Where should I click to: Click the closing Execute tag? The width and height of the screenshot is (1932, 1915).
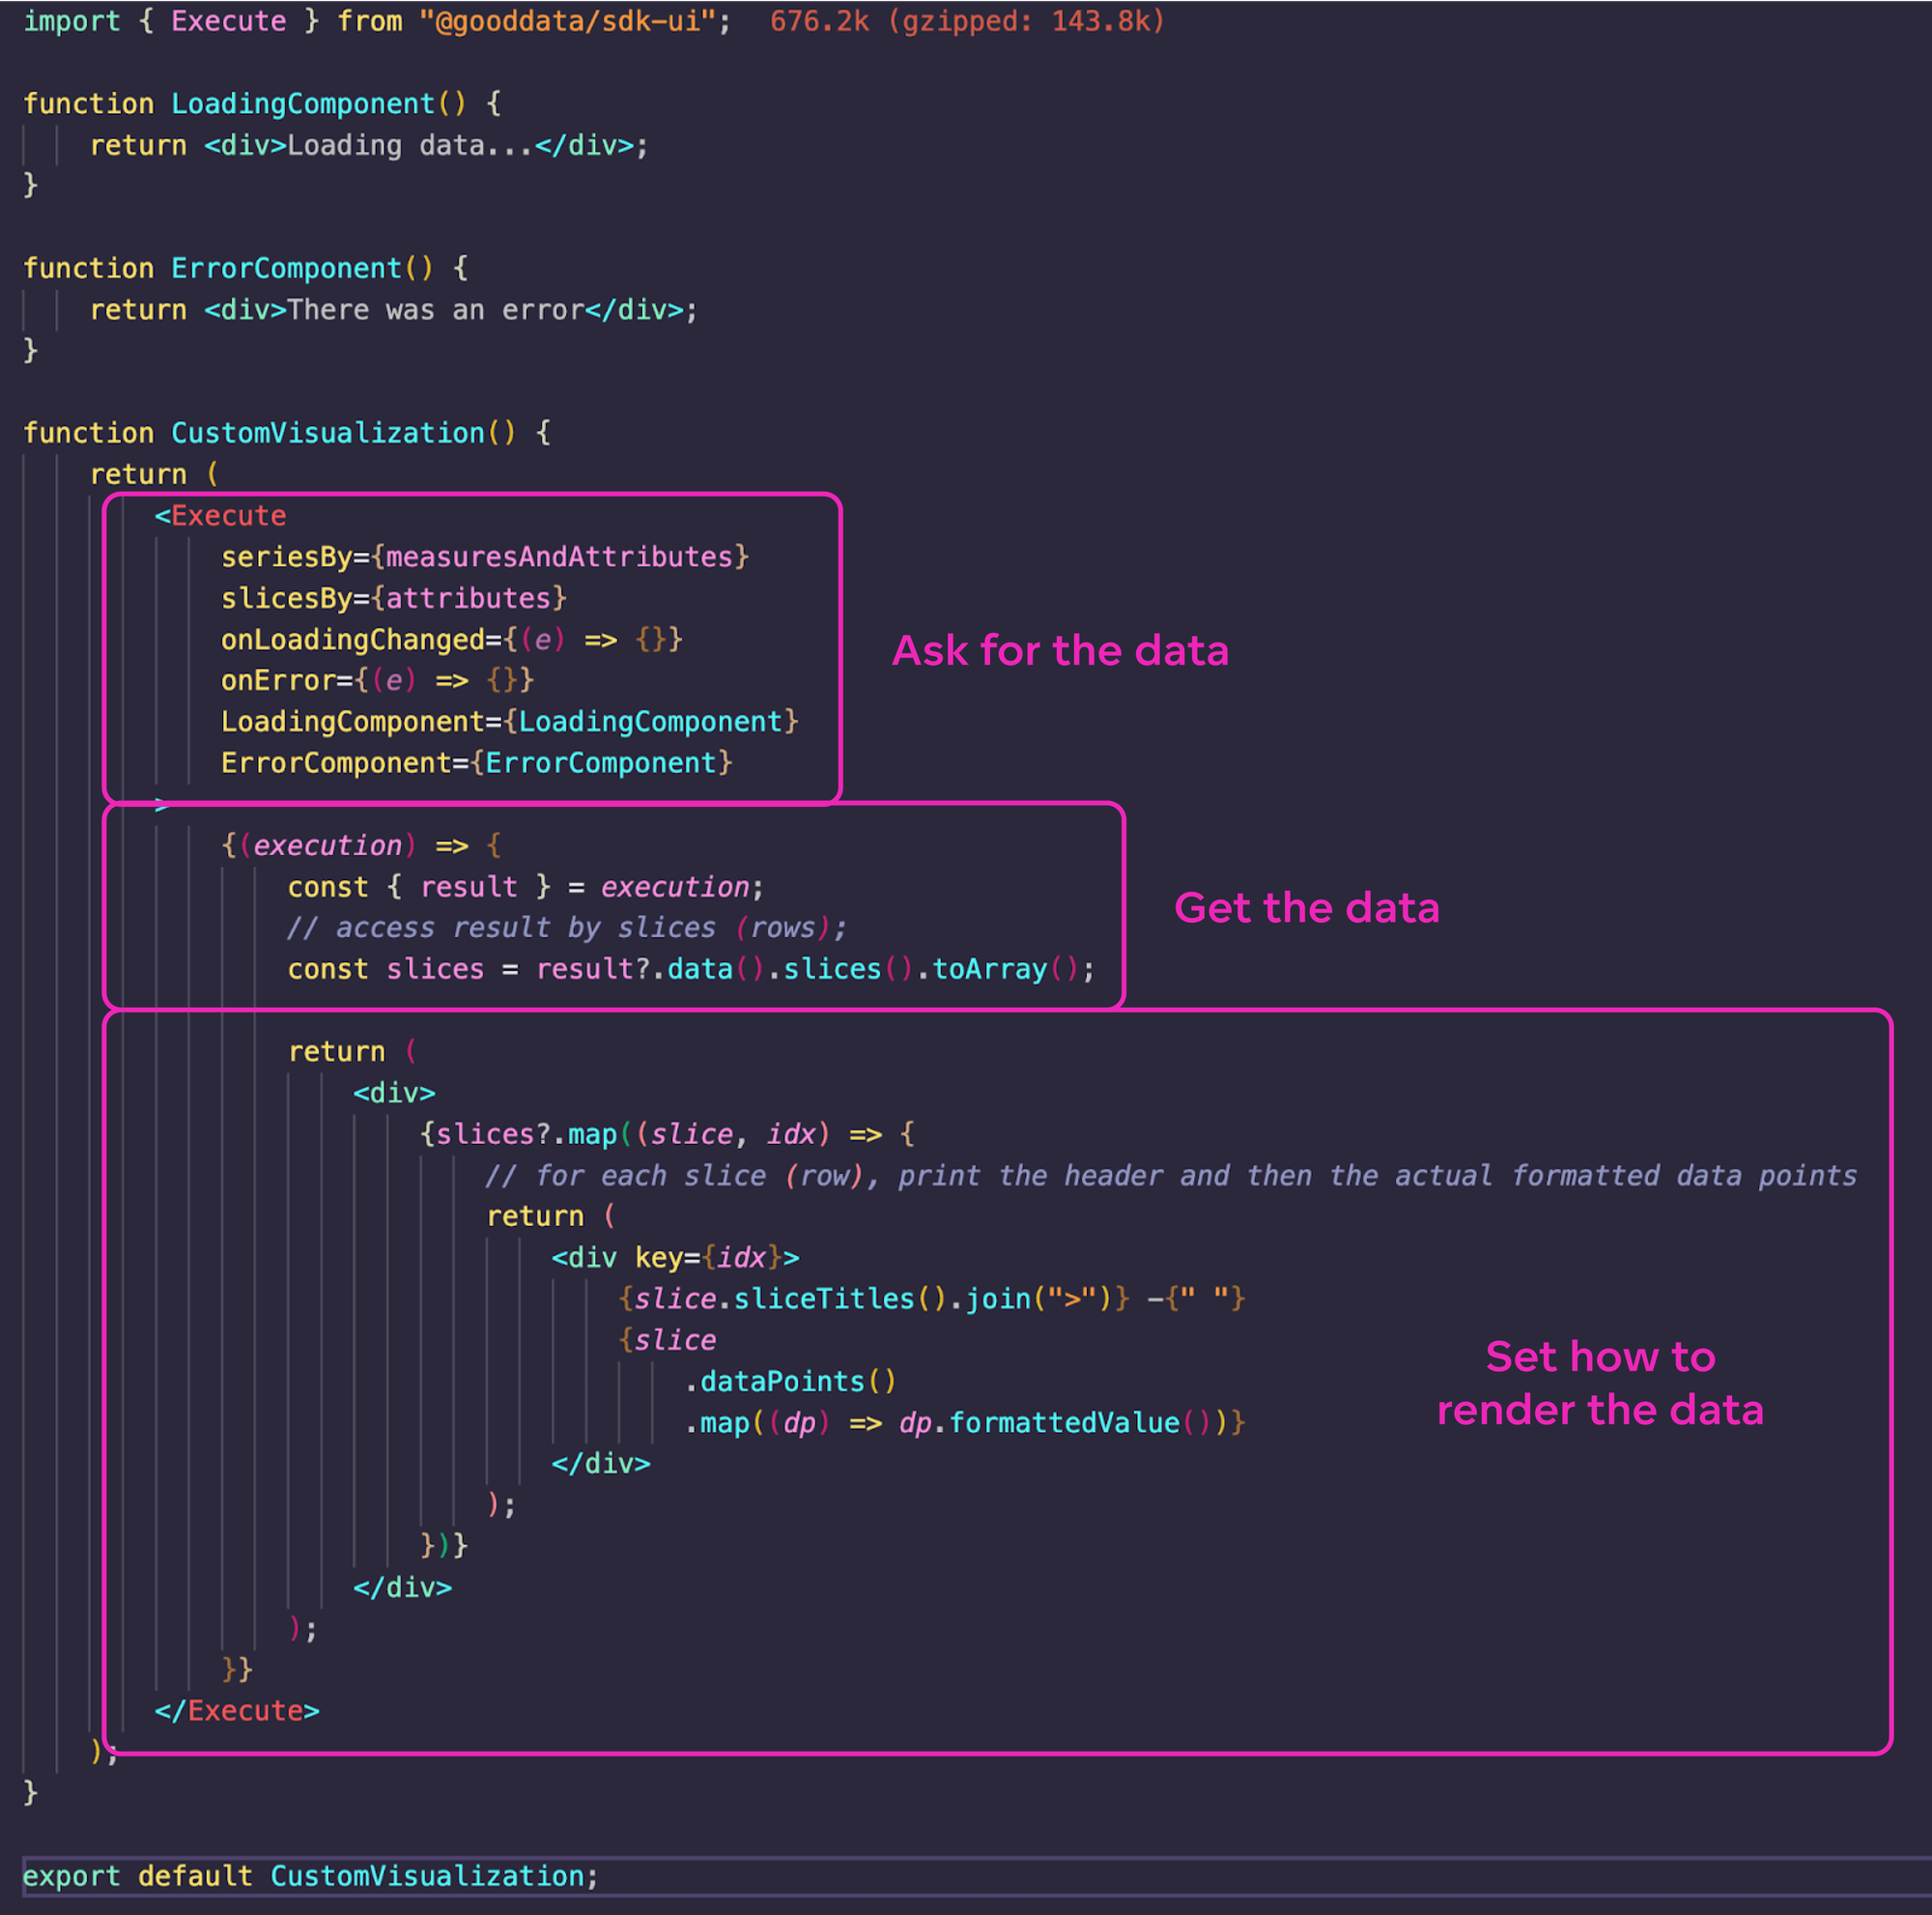pos(237,1710)
